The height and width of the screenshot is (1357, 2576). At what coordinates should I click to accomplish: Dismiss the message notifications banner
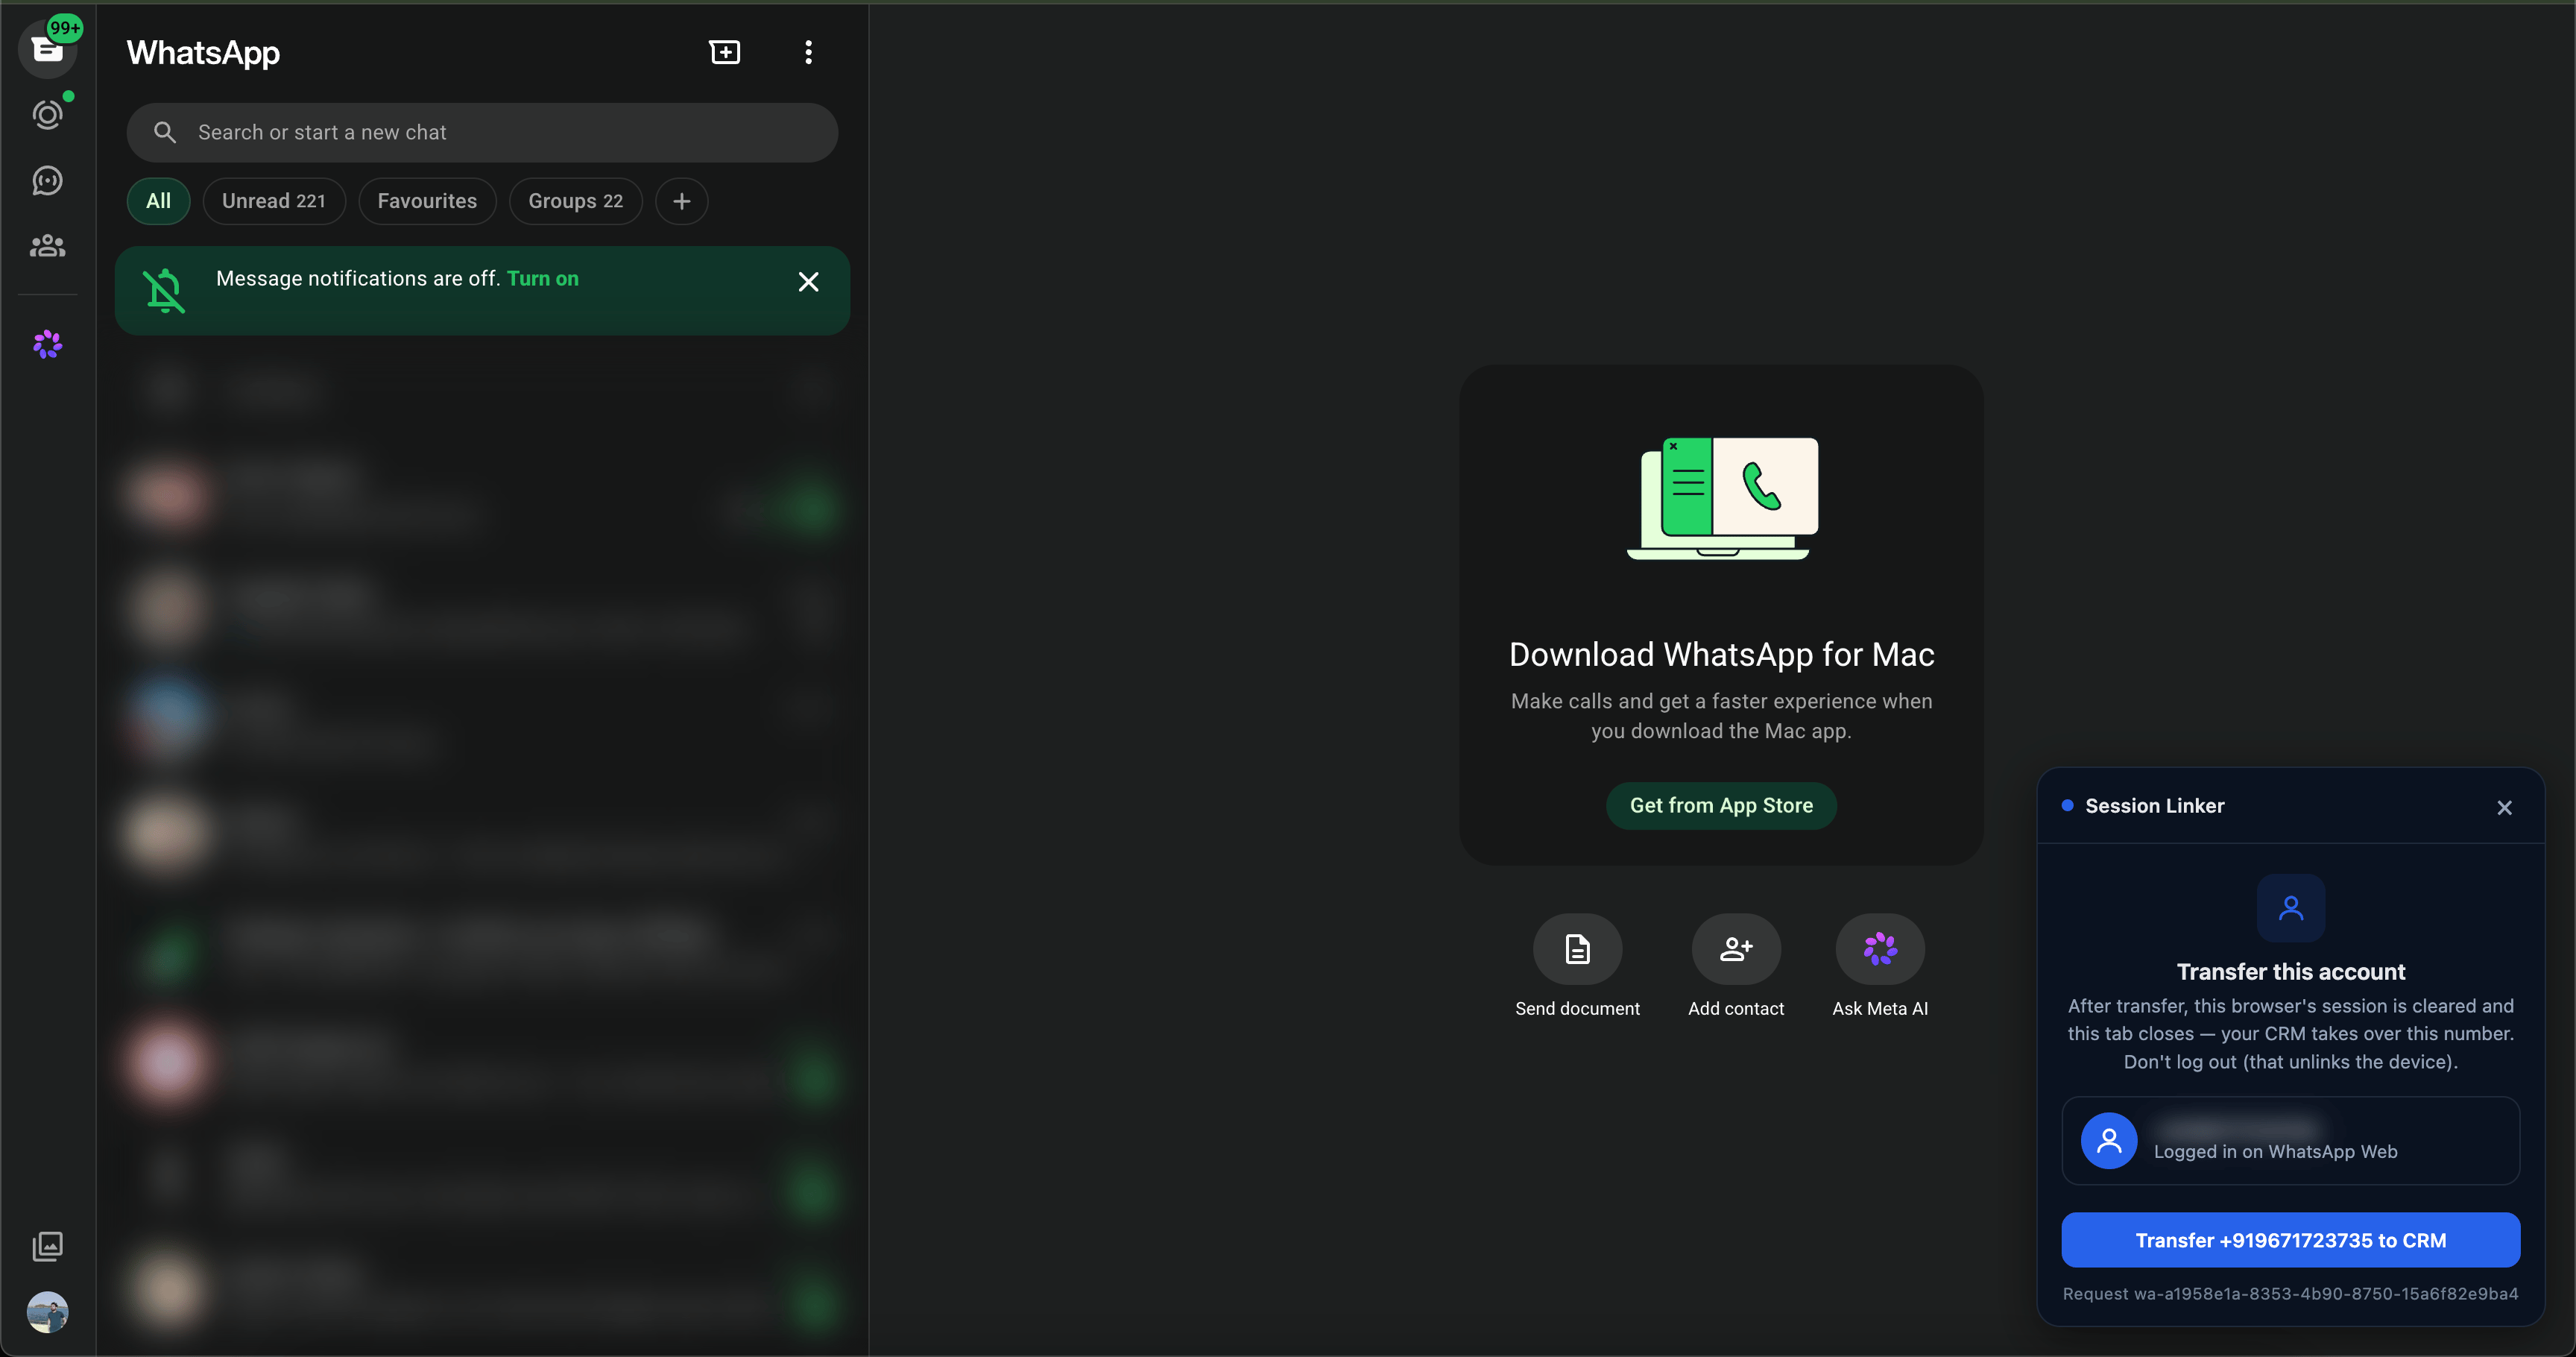pos(808,282)
